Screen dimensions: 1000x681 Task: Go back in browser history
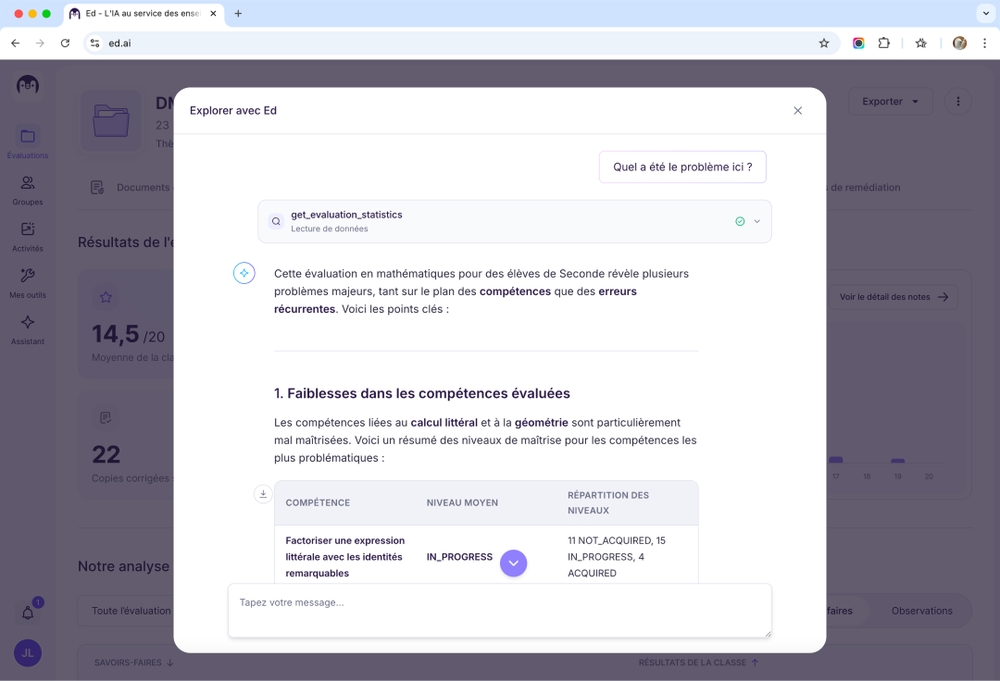(15, 43)
